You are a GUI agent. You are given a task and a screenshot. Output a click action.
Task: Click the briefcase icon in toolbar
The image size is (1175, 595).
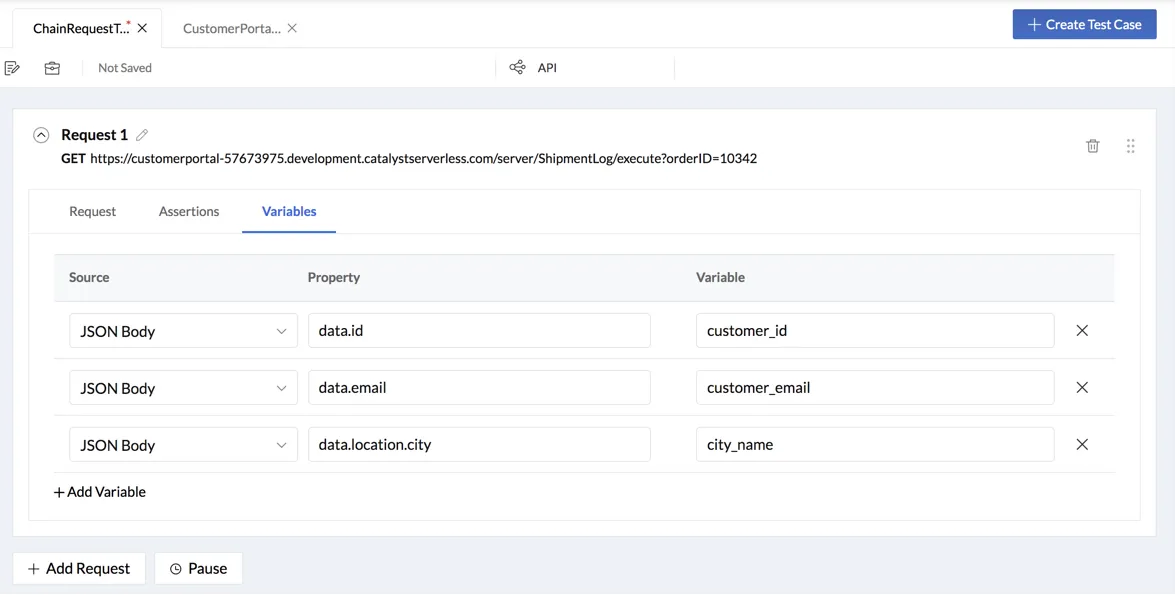point(52,68)
